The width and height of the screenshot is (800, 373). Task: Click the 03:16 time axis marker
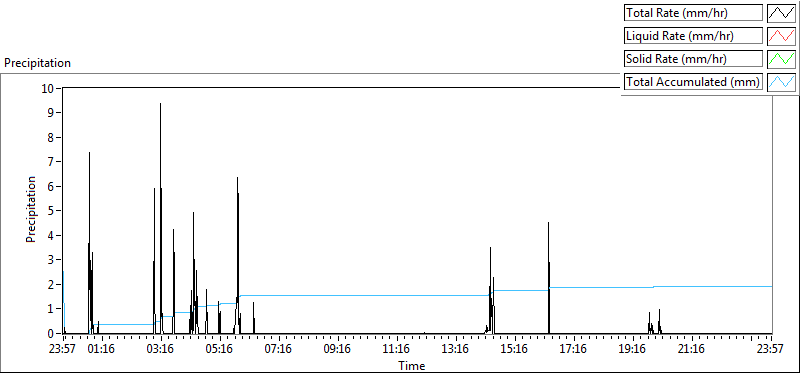point(161,349)
